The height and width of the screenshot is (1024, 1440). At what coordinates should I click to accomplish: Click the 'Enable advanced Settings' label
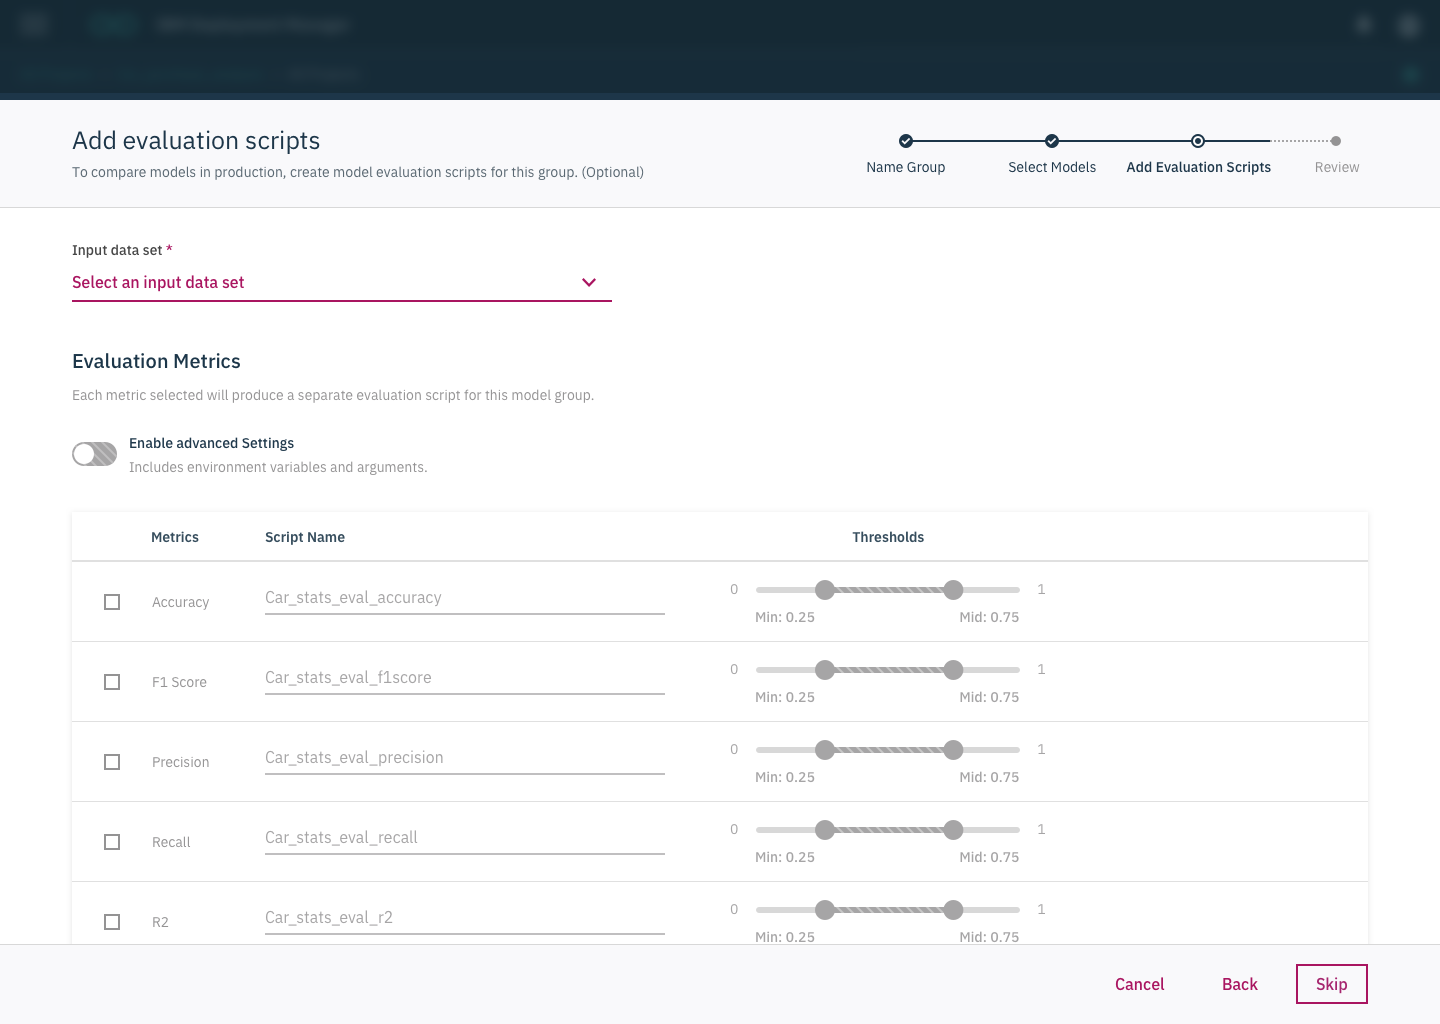[212, 443]
